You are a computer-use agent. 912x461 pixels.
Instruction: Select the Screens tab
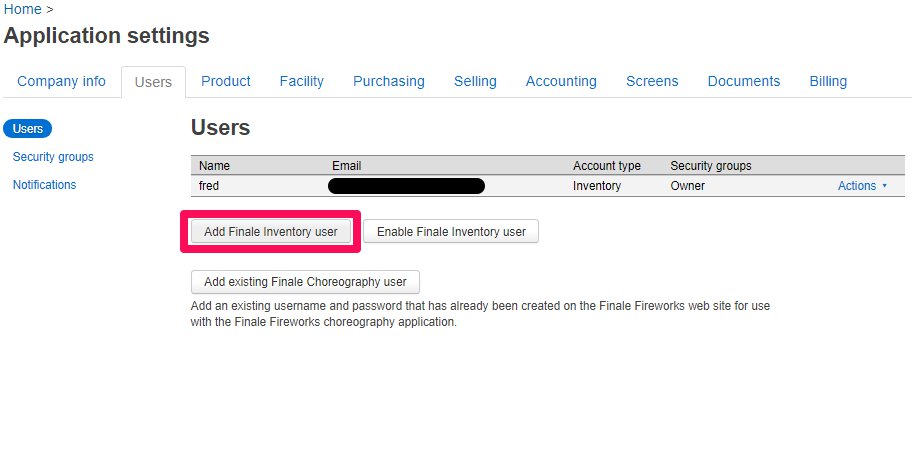[x=652, y=82]
